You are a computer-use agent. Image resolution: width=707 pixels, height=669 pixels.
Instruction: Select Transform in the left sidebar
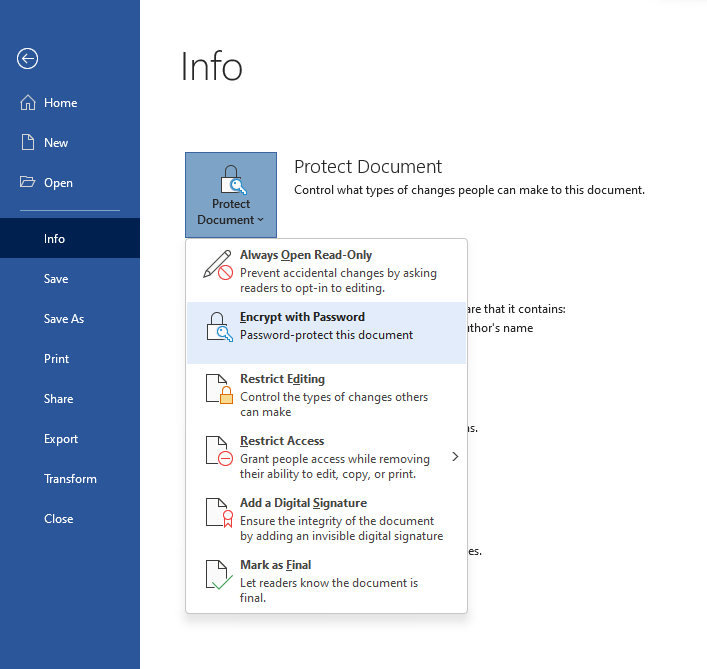[70, 479]
